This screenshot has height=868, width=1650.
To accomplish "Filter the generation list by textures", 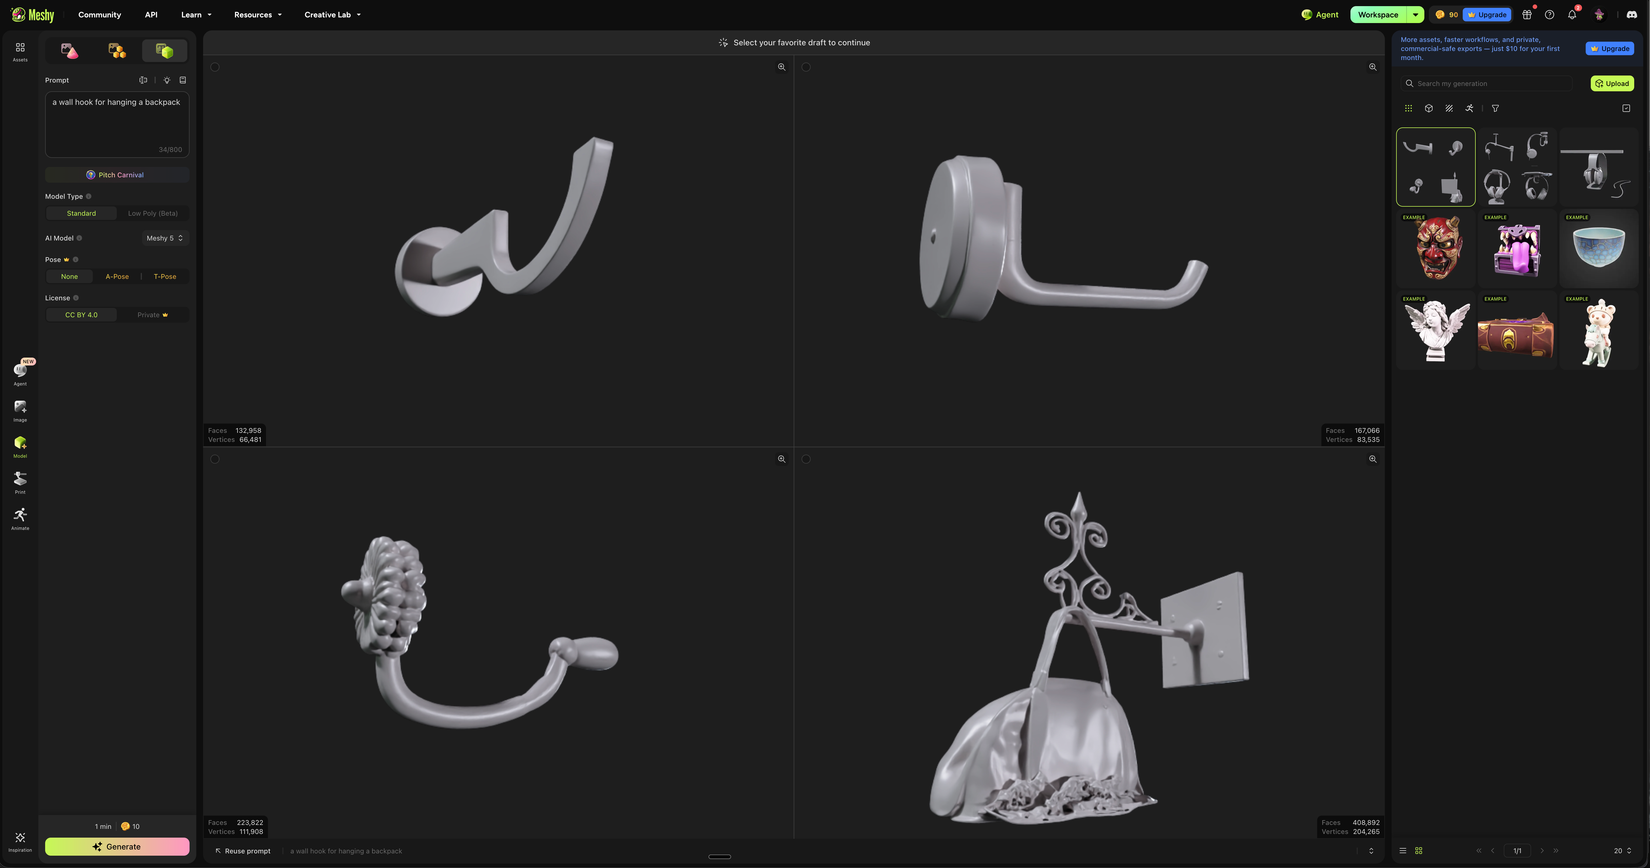I will 1449,108.
